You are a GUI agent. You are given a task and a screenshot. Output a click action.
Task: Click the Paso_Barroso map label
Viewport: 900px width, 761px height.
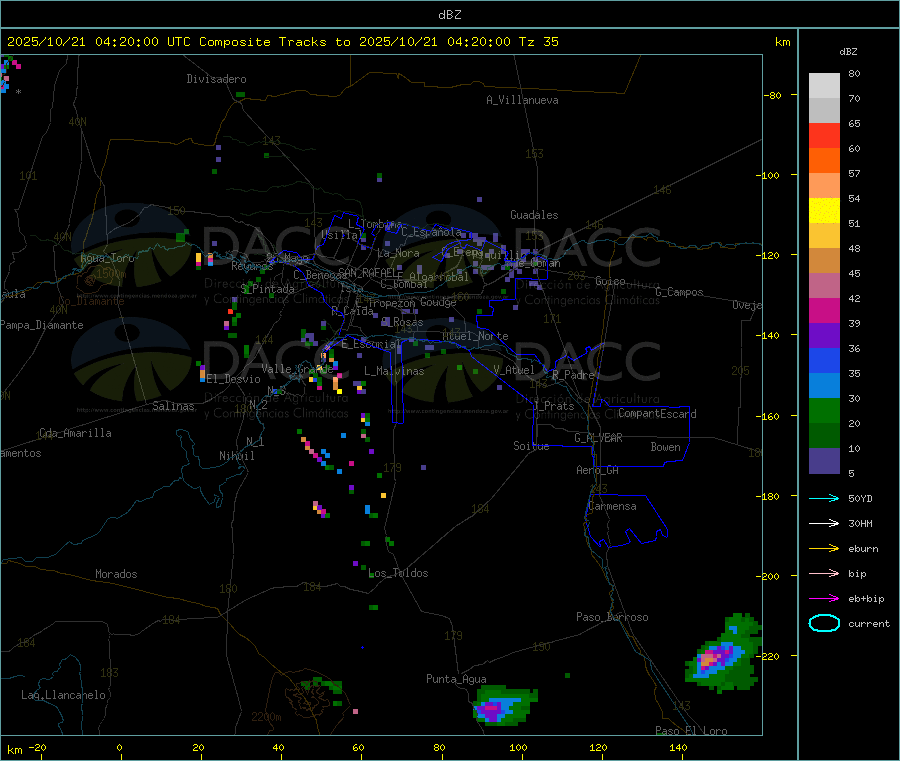tap(612, 617)
